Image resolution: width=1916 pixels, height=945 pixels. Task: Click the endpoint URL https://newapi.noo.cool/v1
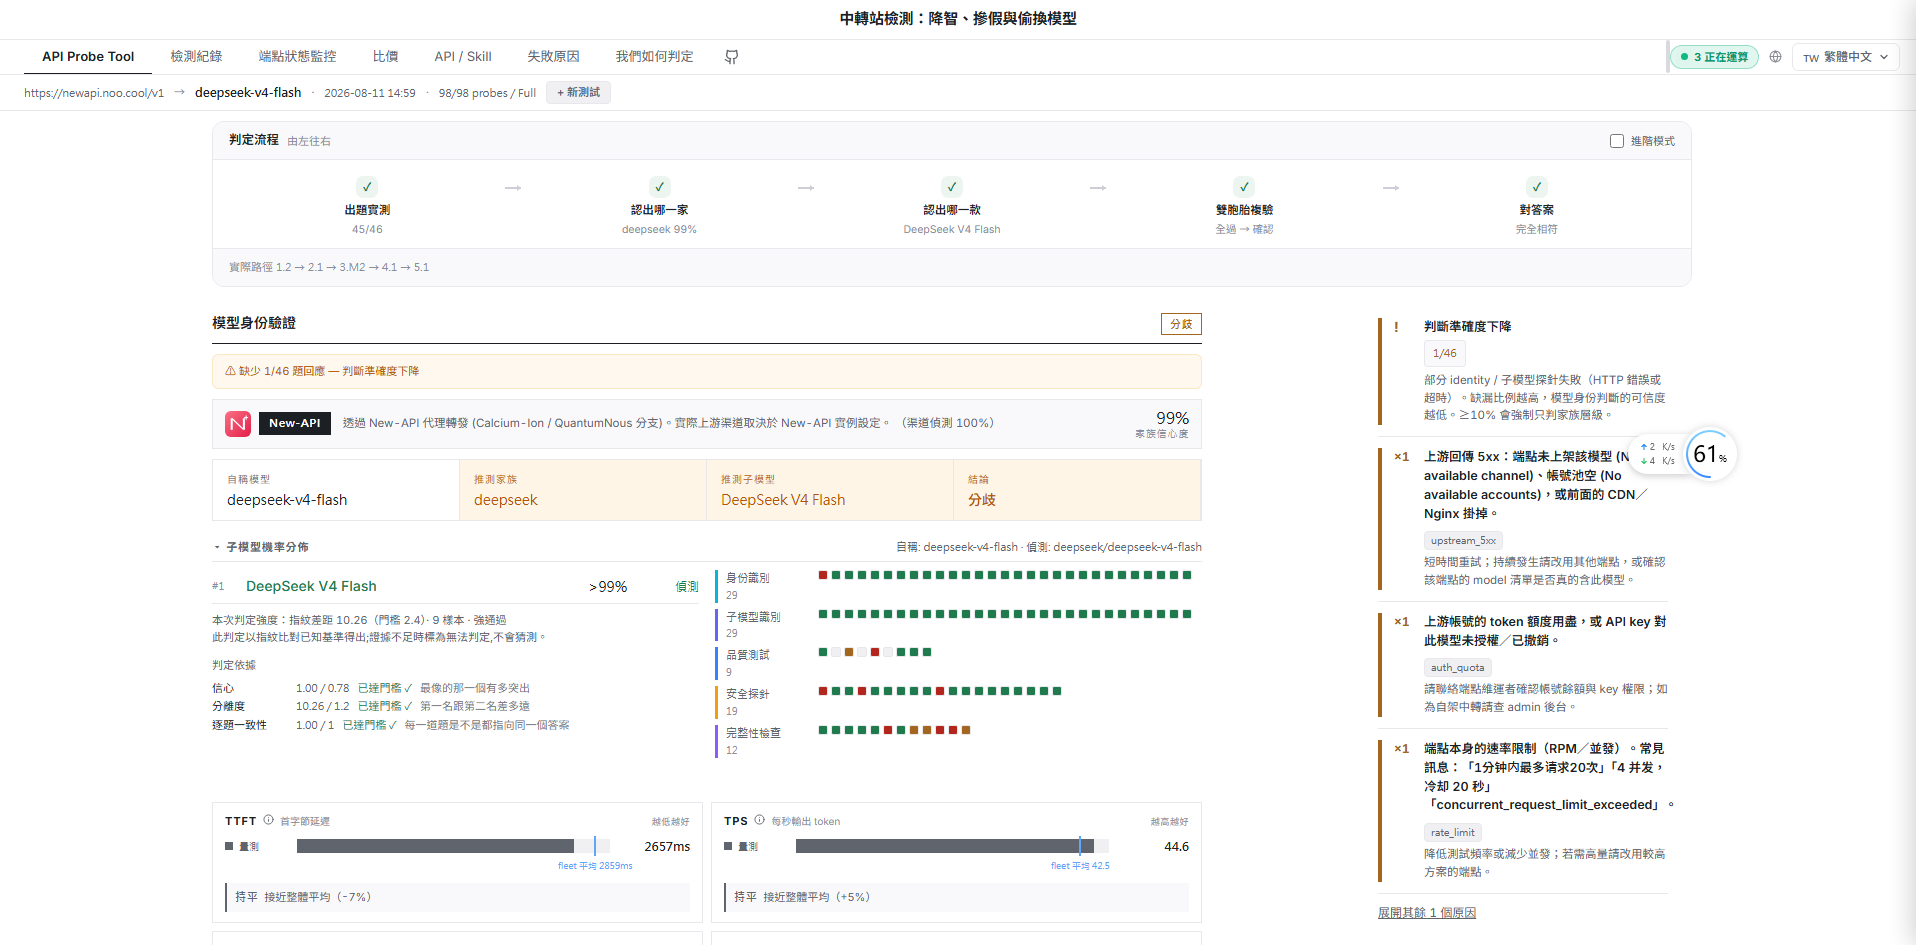pyautogui.click(x=94, y=93)
